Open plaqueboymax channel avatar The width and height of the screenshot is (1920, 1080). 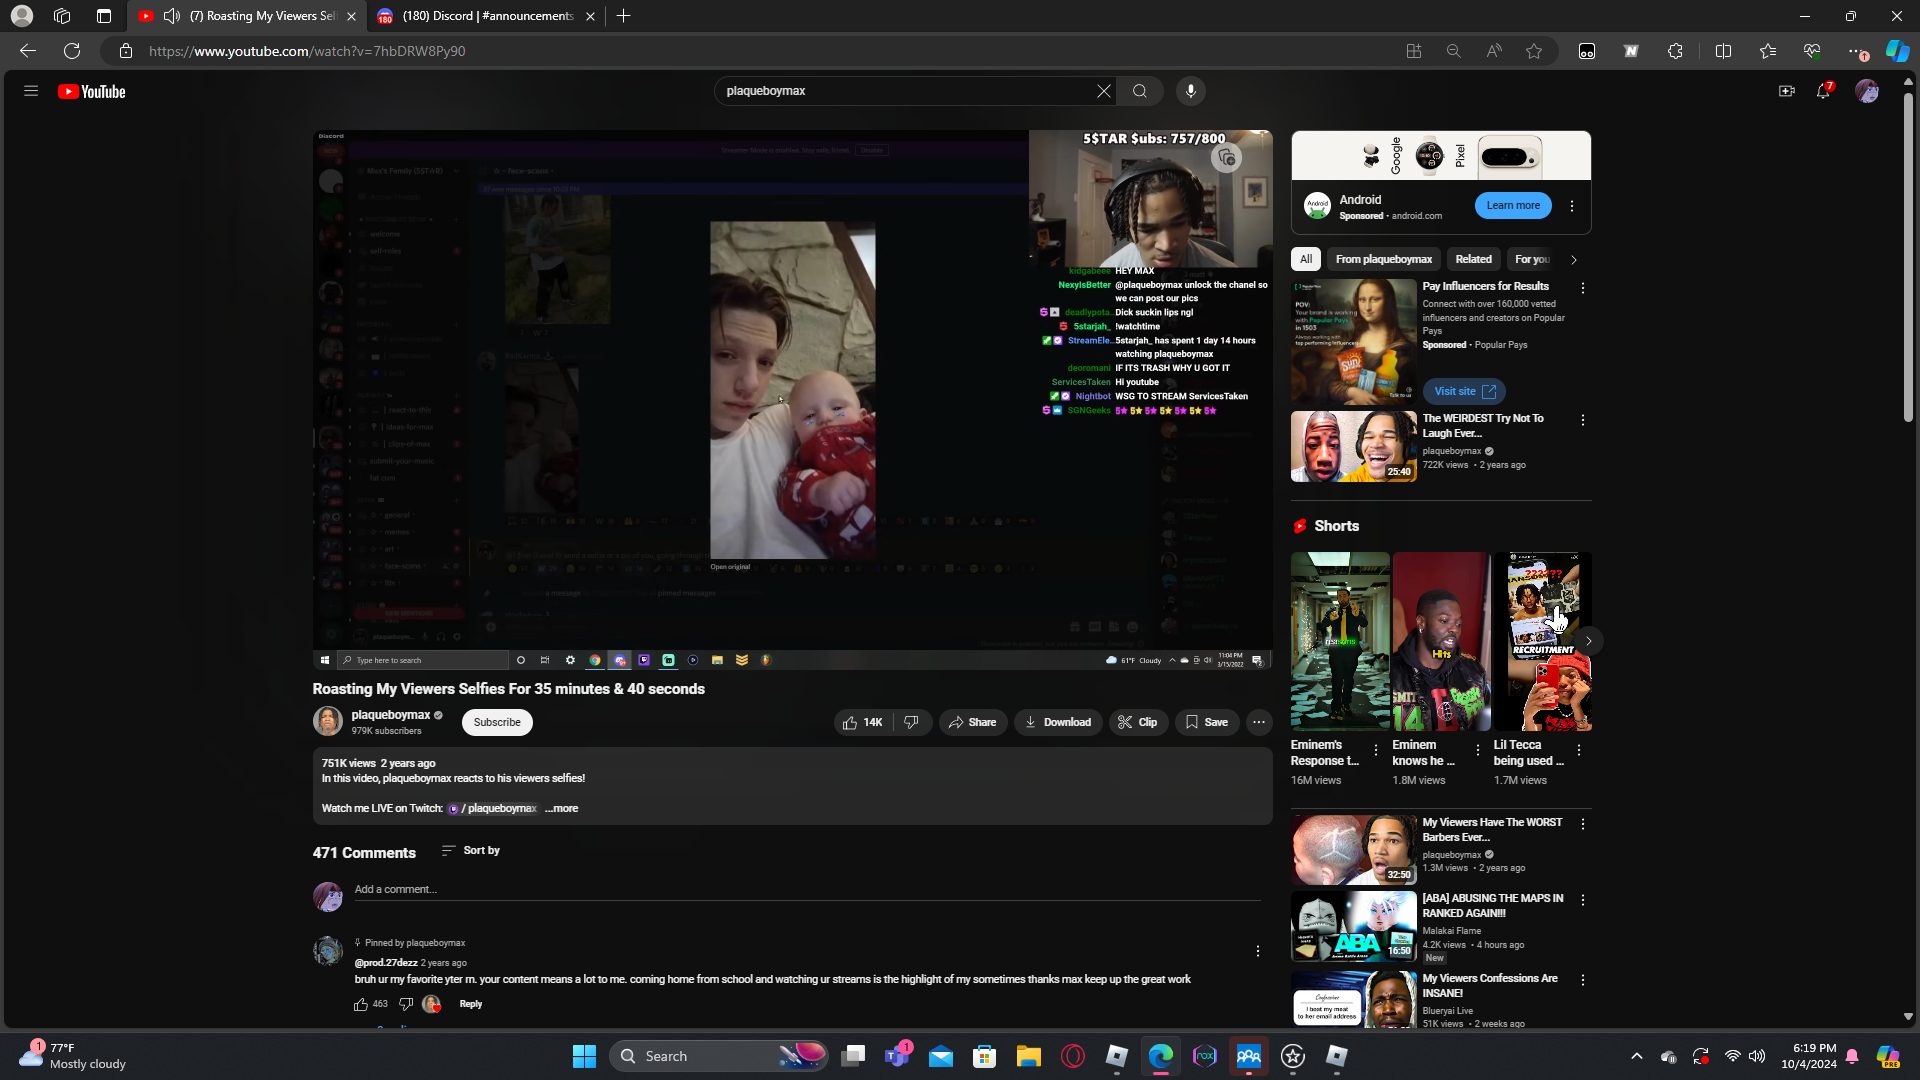[328, 721]
